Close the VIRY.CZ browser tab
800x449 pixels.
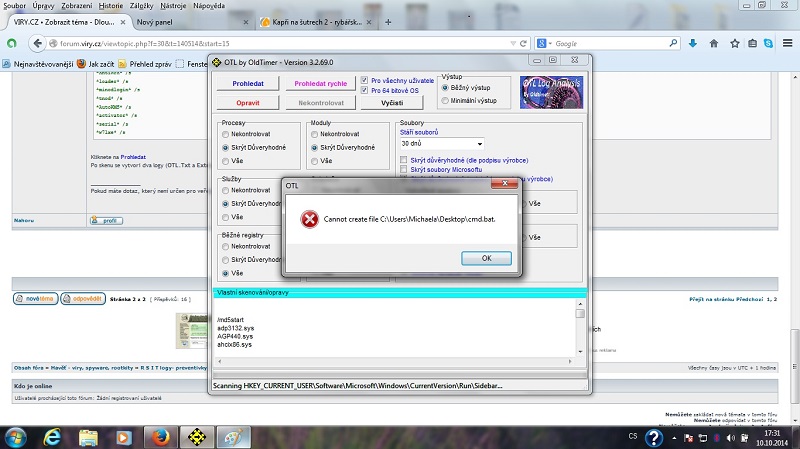coord(123,22)
